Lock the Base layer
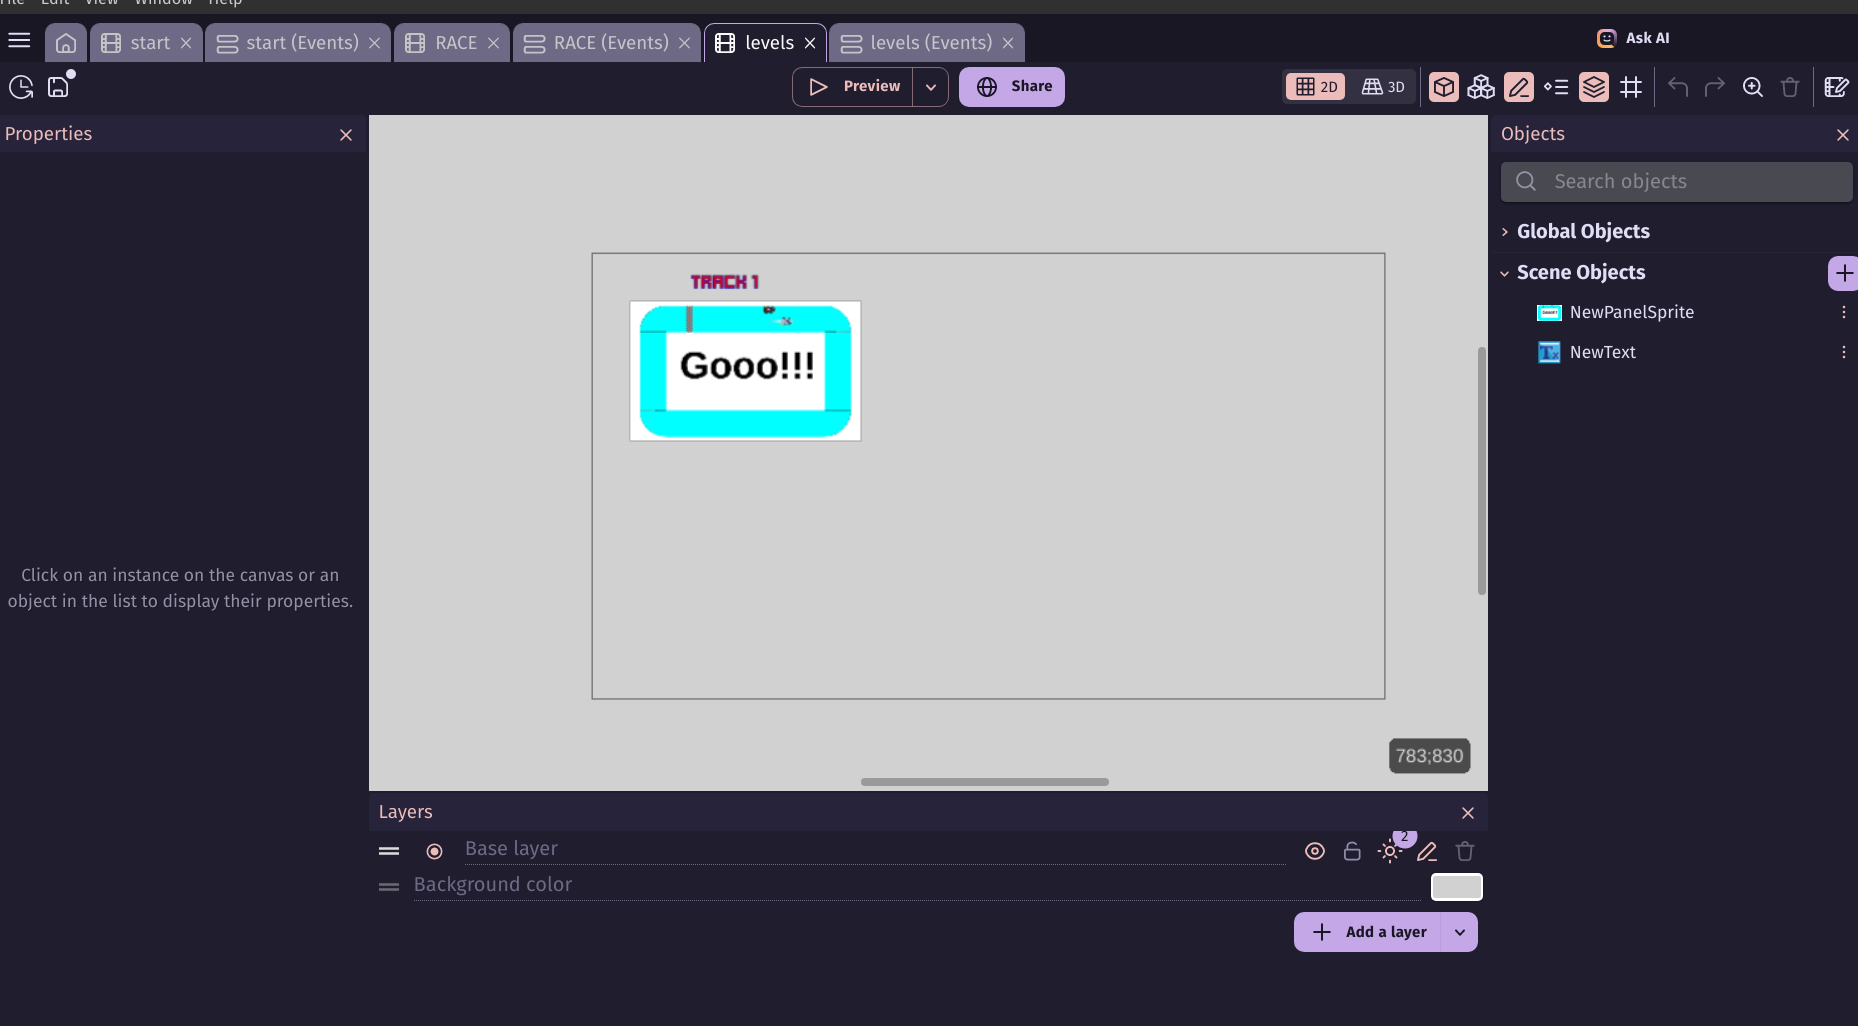 [x=1352, y=851]
